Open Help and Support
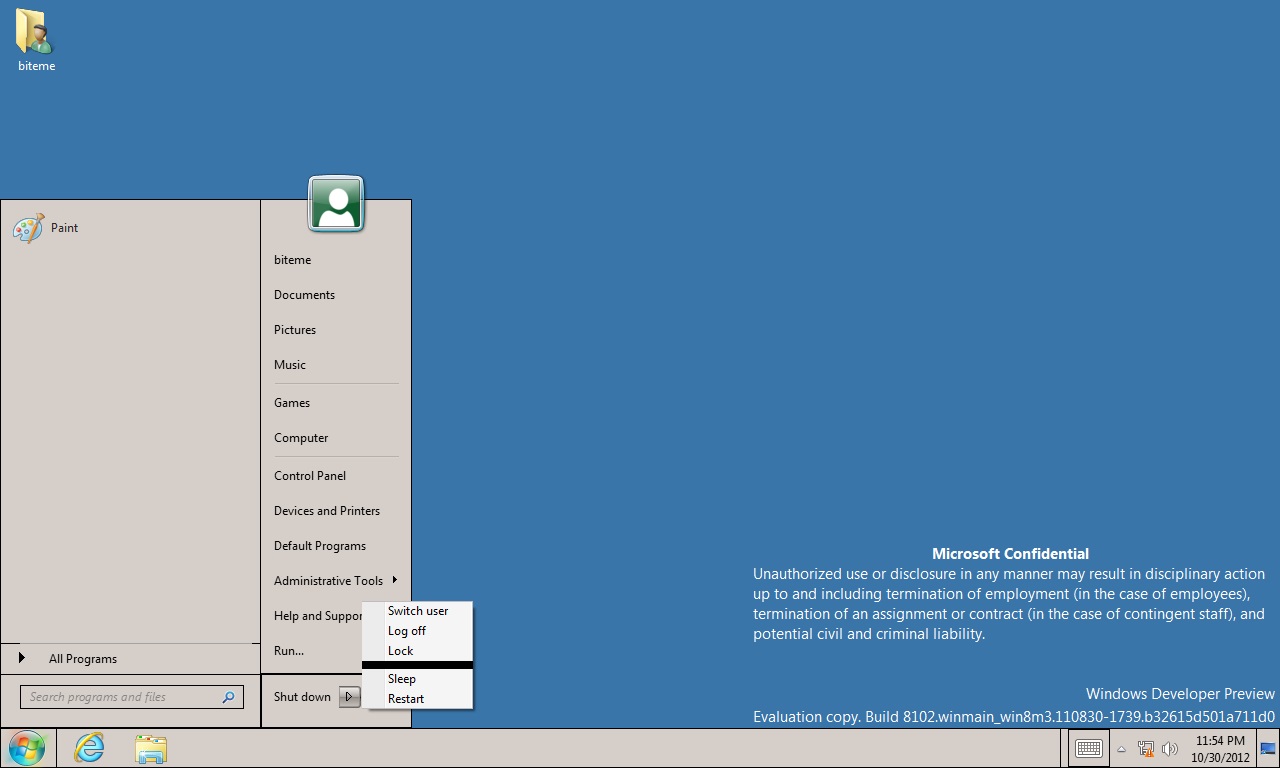This screenshot has width=1280, height=768. 318,616
